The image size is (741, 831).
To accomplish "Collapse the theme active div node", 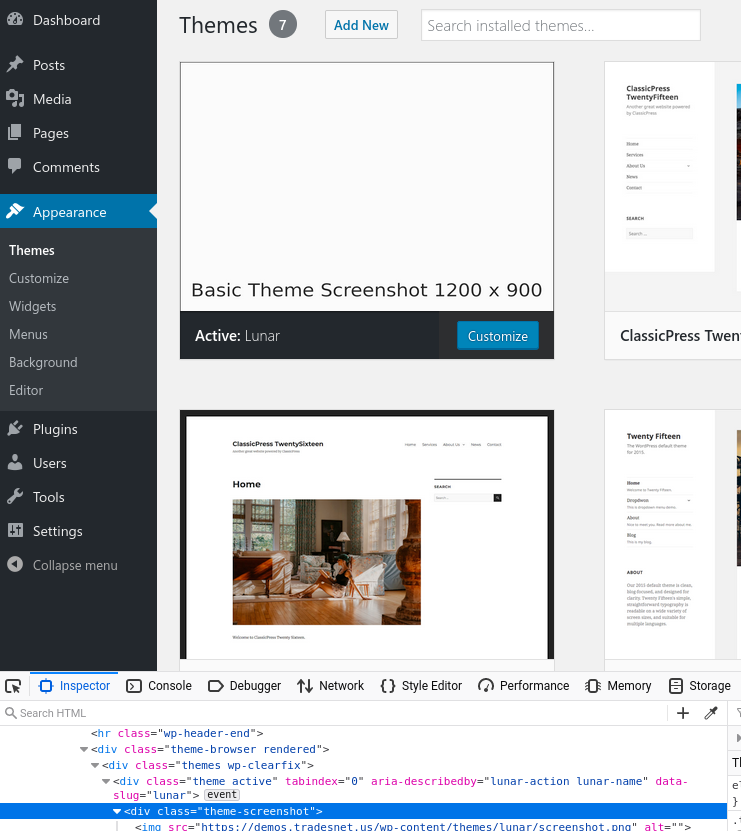I will (x=106, y=781).
